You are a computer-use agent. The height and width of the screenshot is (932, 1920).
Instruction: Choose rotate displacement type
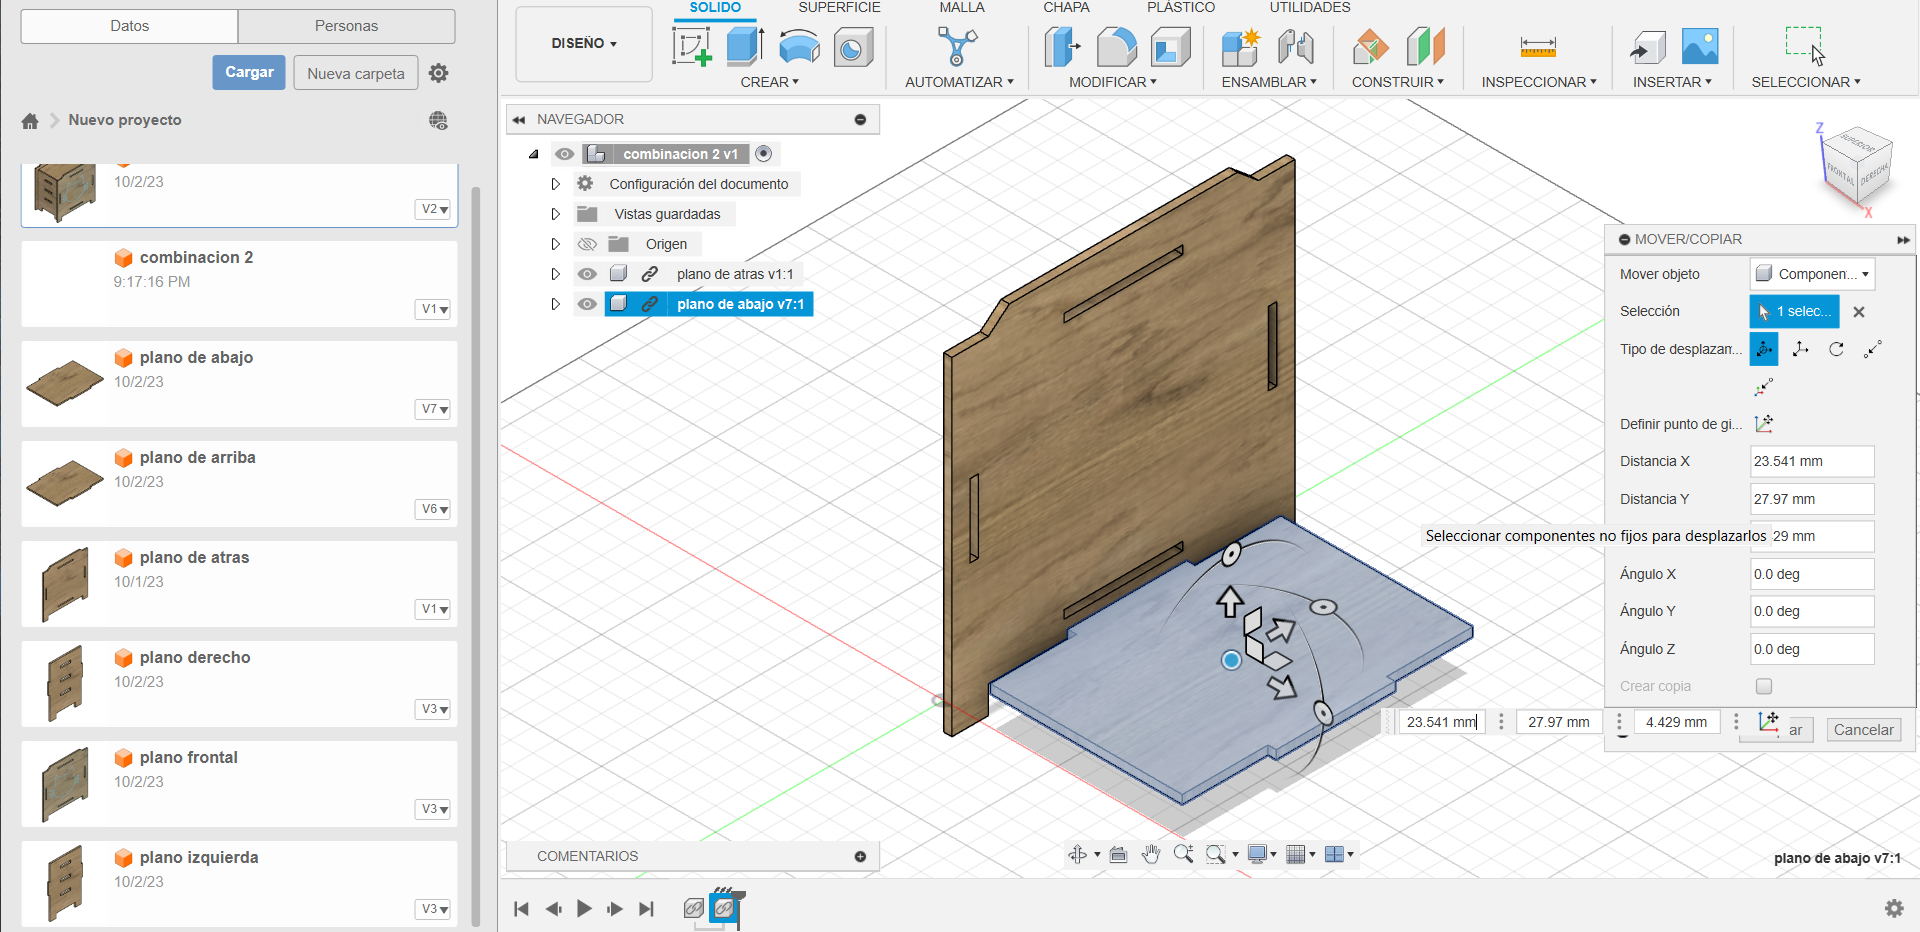1836,349
